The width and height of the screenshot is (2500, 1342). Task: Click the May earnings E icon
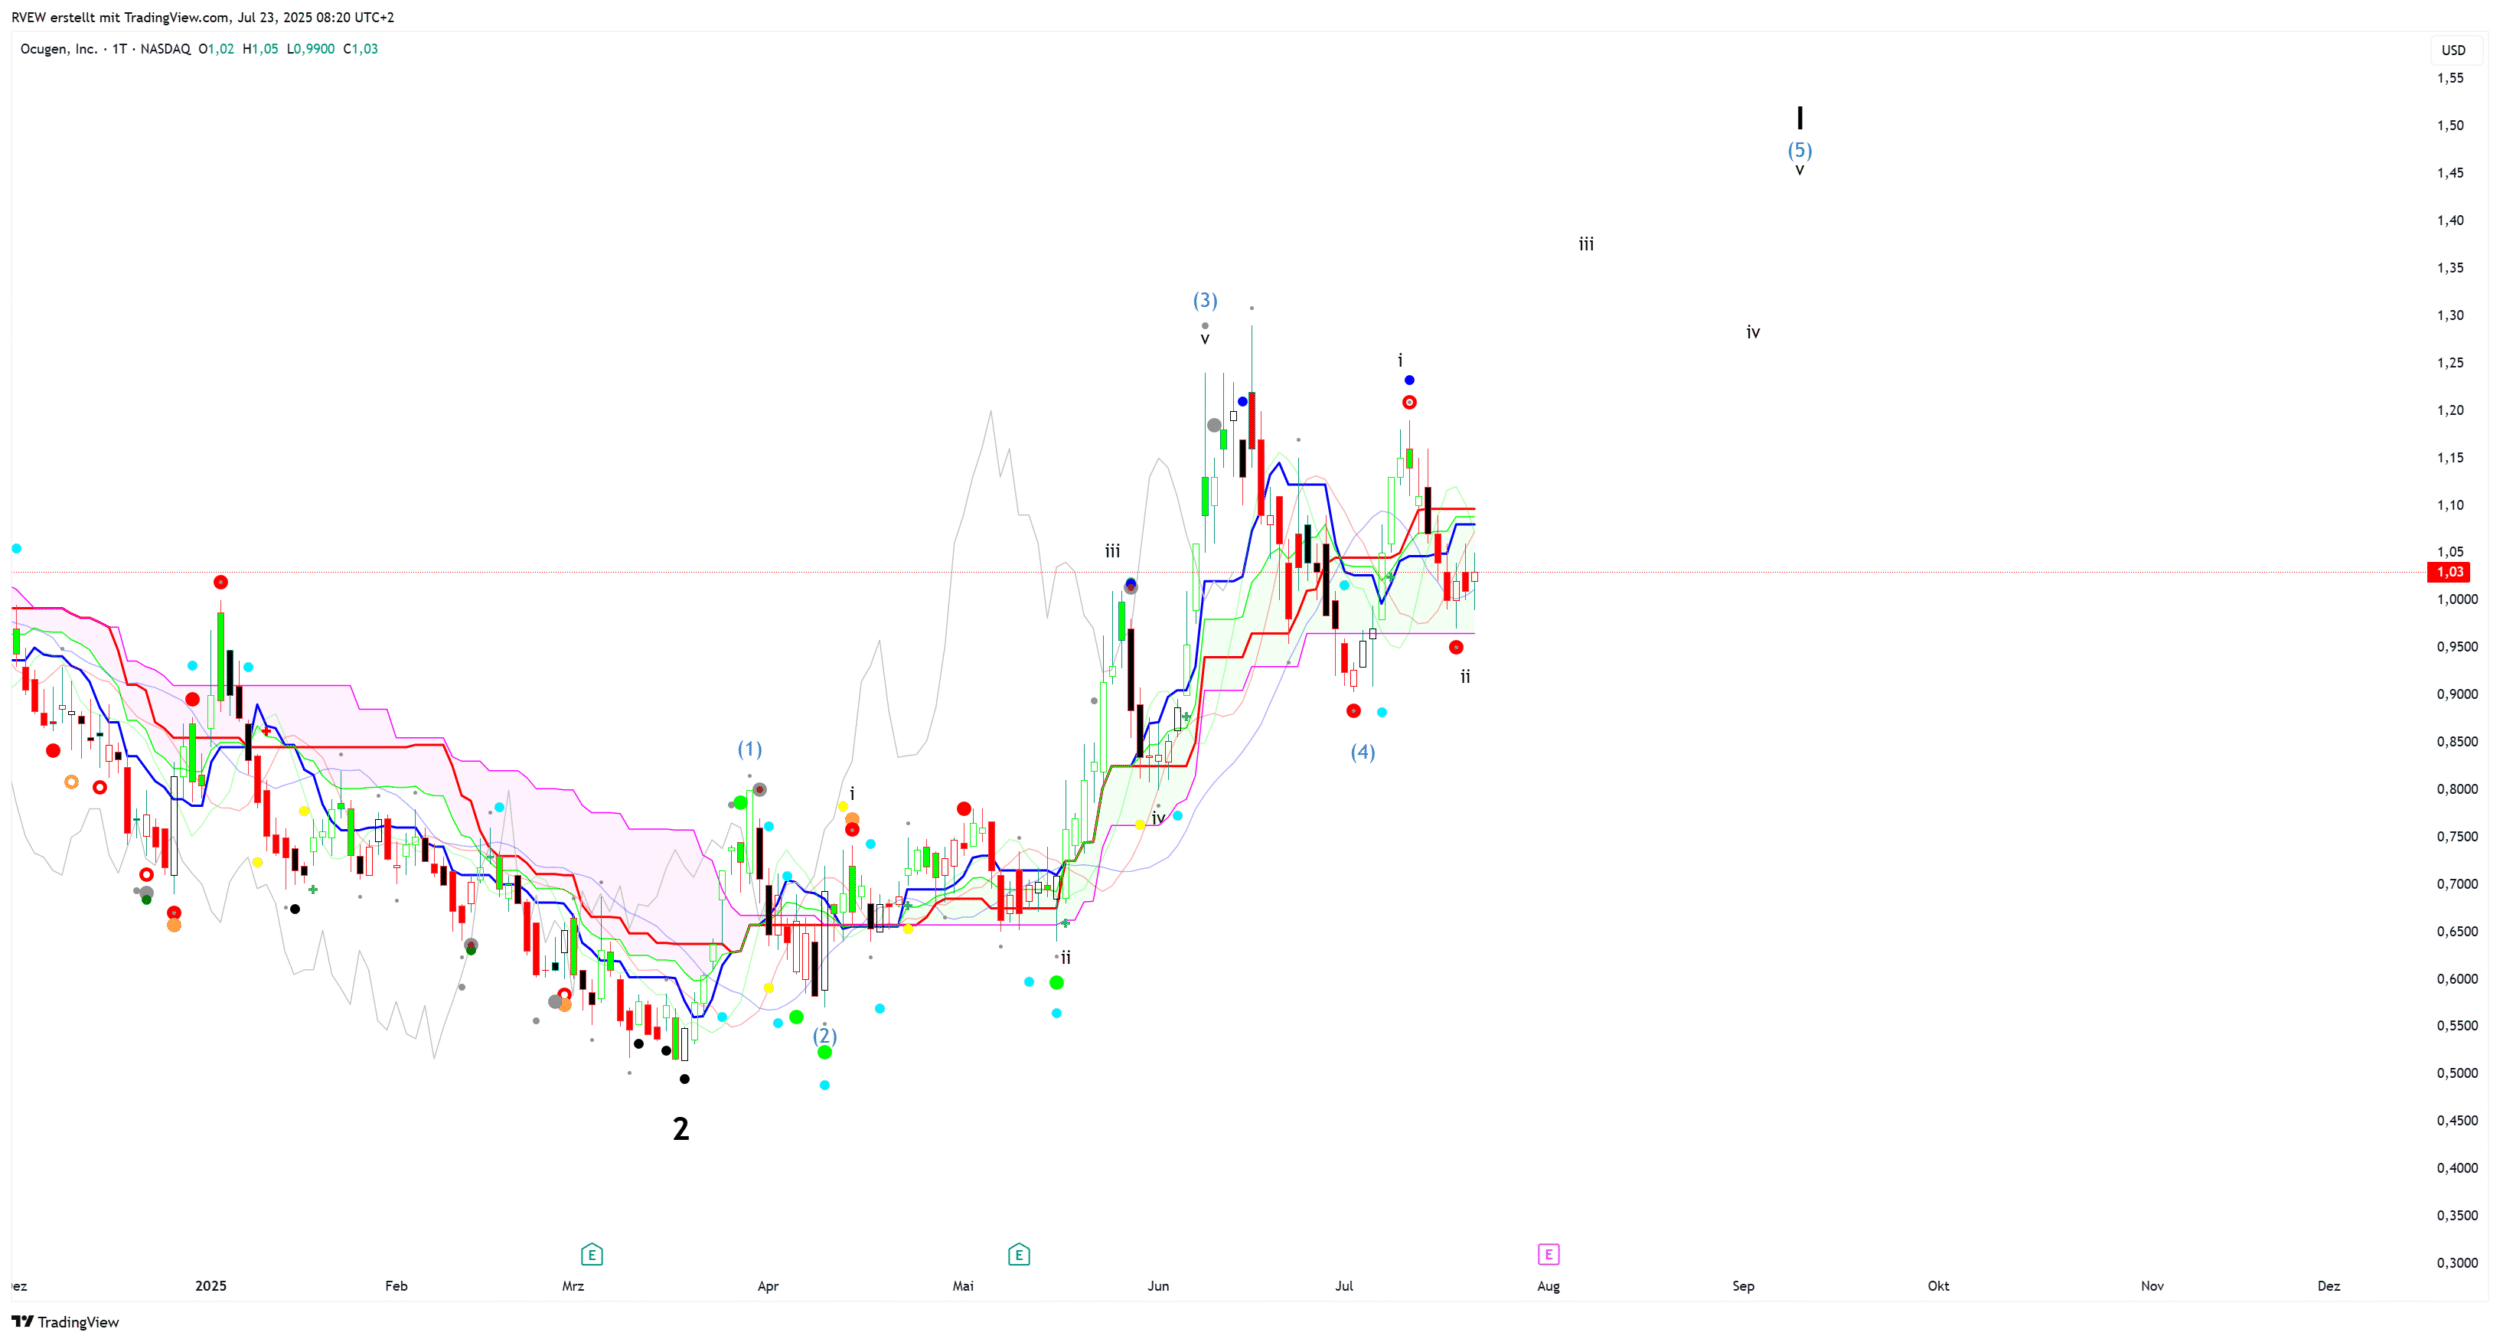point(1018,1254)
